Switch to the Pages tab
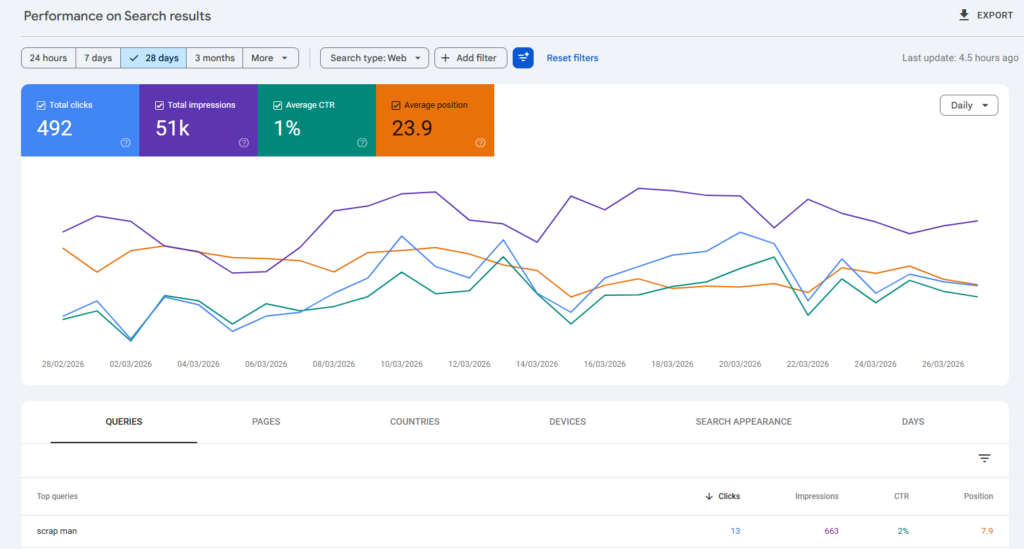1024x549 pixels. click(266, 422)
